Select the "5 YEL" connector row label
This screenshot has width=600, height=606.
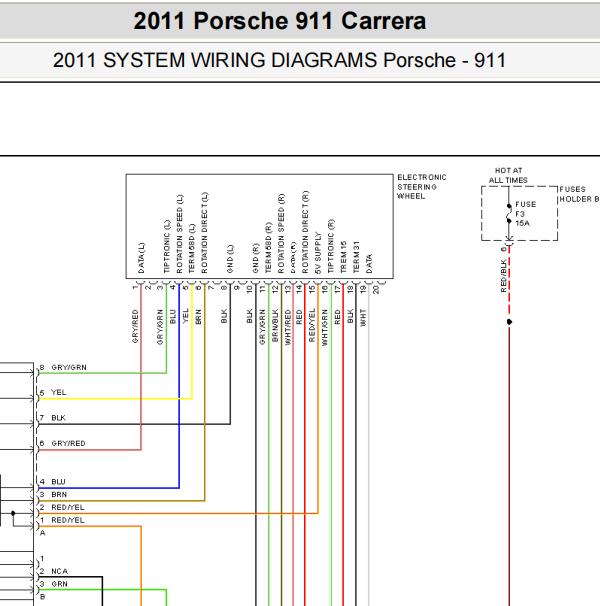pyautogui.click(x=53, y=392)
